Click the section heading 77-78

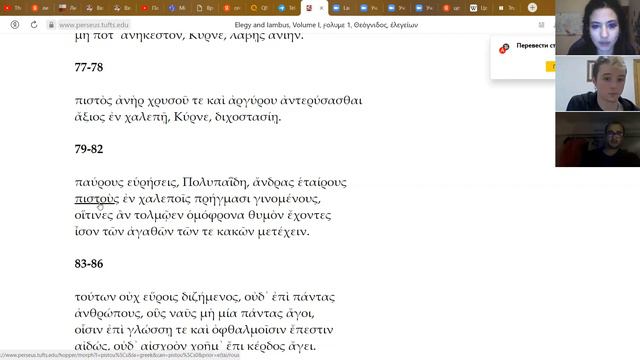tap(89, 67)
